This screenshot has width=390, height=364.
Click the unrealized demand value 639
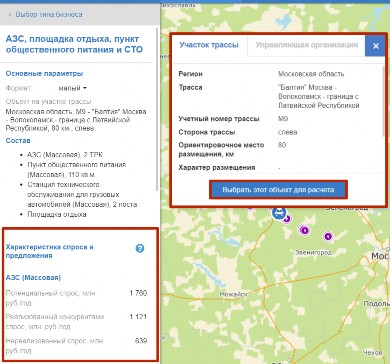coord(141,341)
